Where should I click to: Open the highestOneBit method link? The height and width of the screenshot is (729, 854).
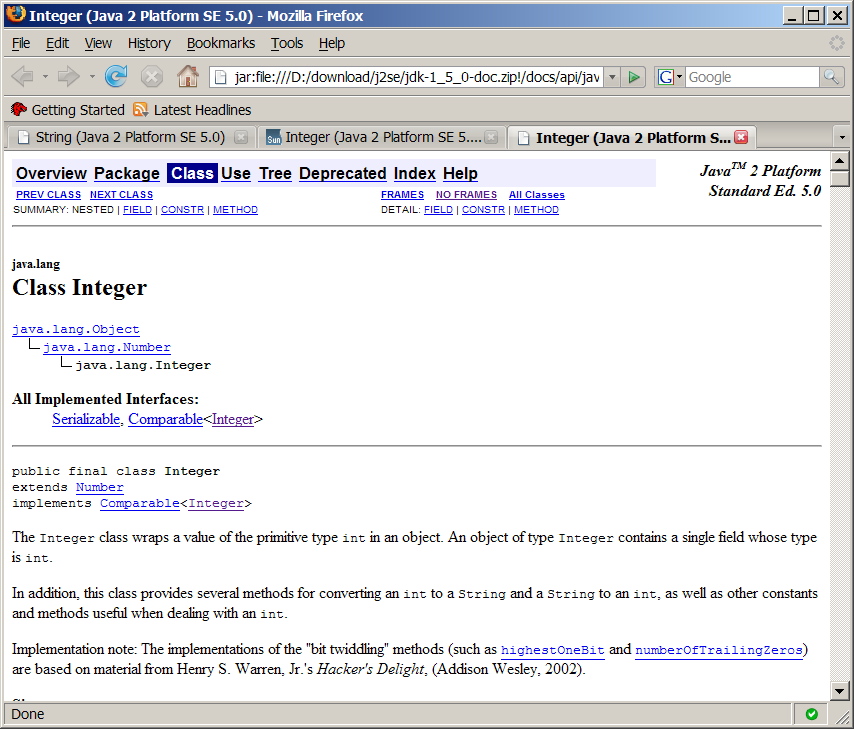pyautogui.click(x=552, y=650)
